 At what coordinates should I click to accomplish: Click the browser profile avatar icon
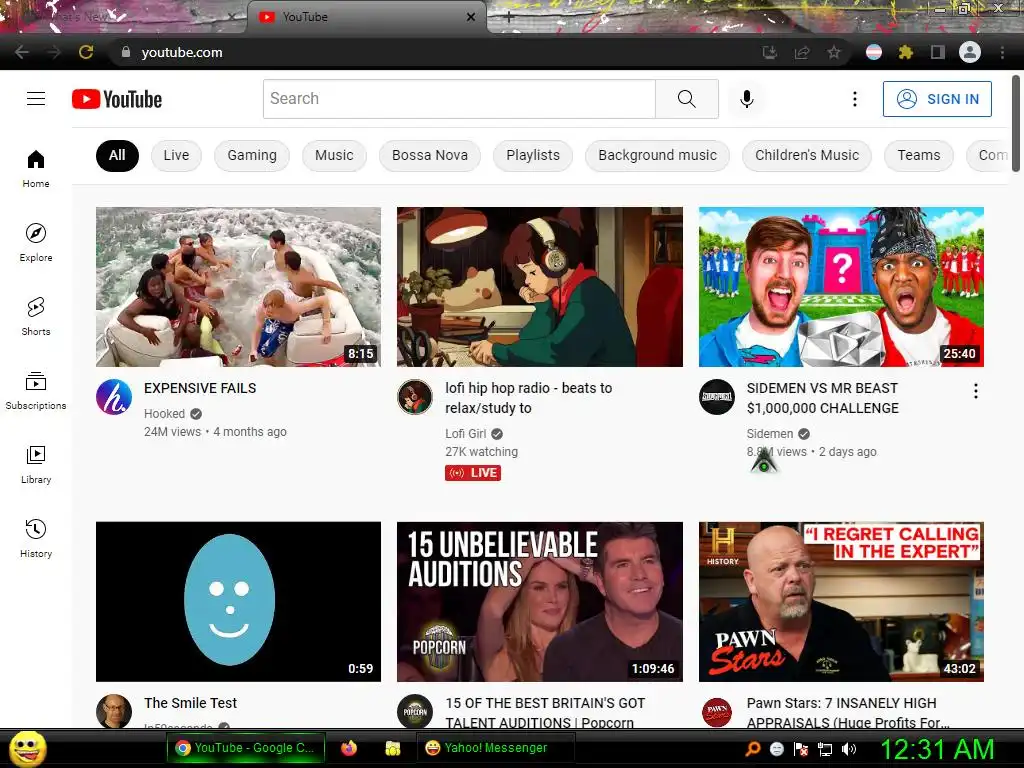tap(970, 52)
